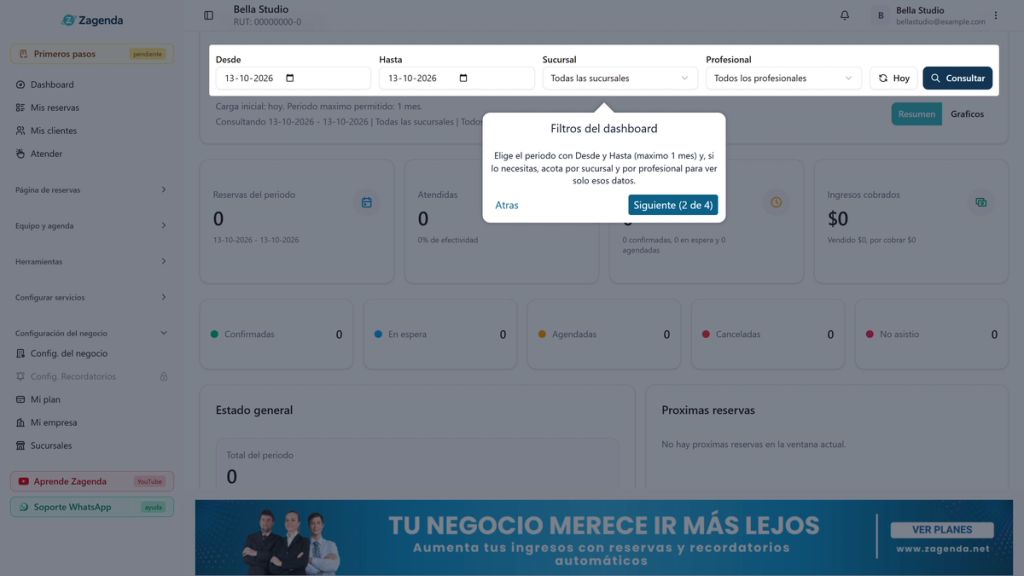Viewport: 1024px width, 576px height.
Task: Open calendar picker in Hasta field
Action: point(463,78)
